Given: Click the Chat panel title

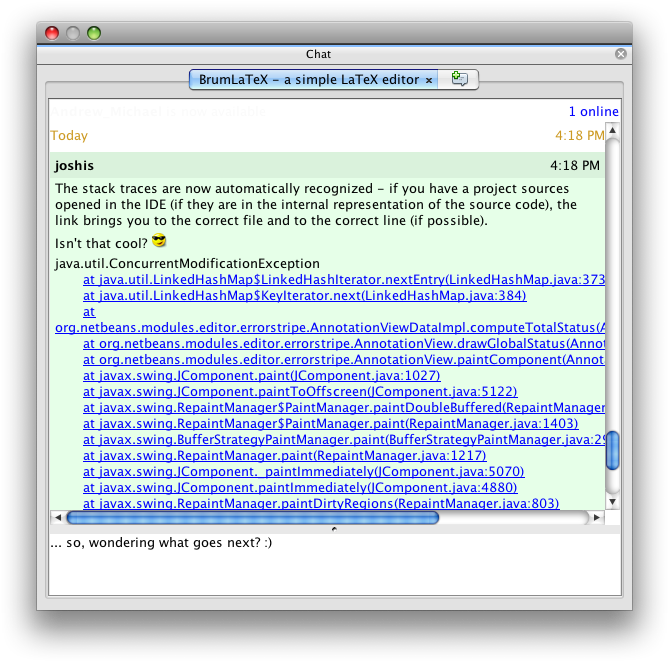Looking at the screenshot, I should [x=318, y=54].
